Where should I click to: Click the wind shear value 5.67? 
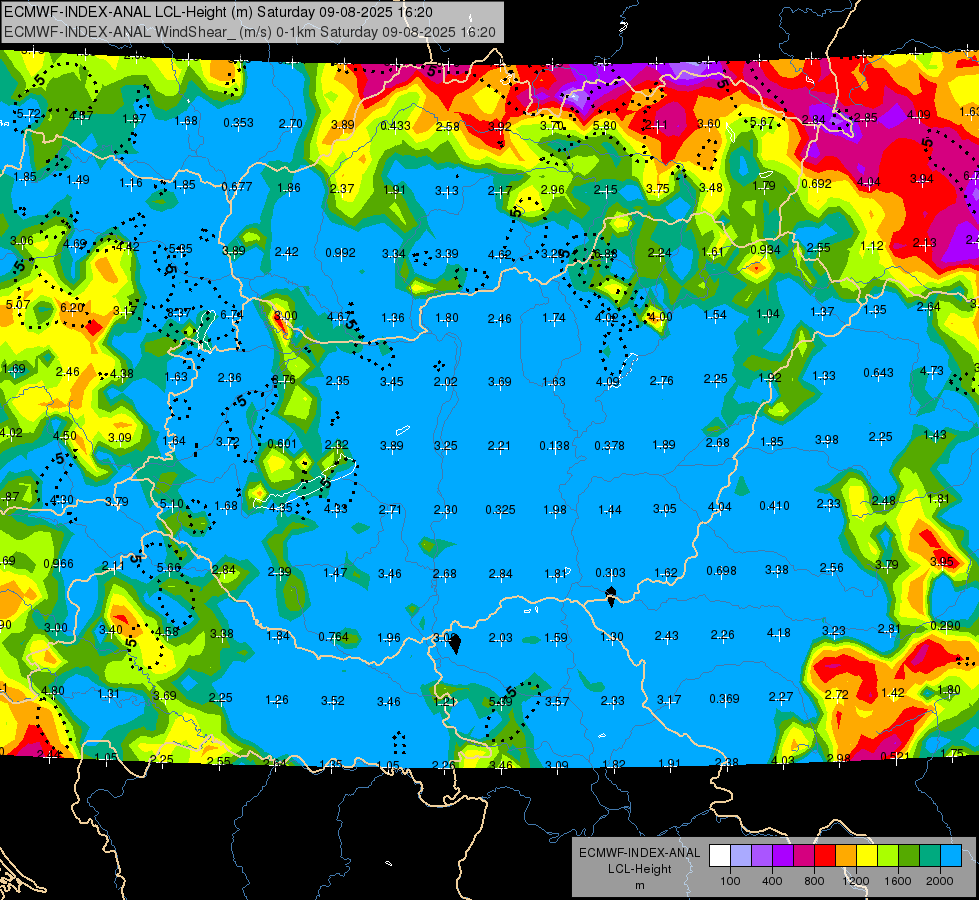(x=762, y=122)
